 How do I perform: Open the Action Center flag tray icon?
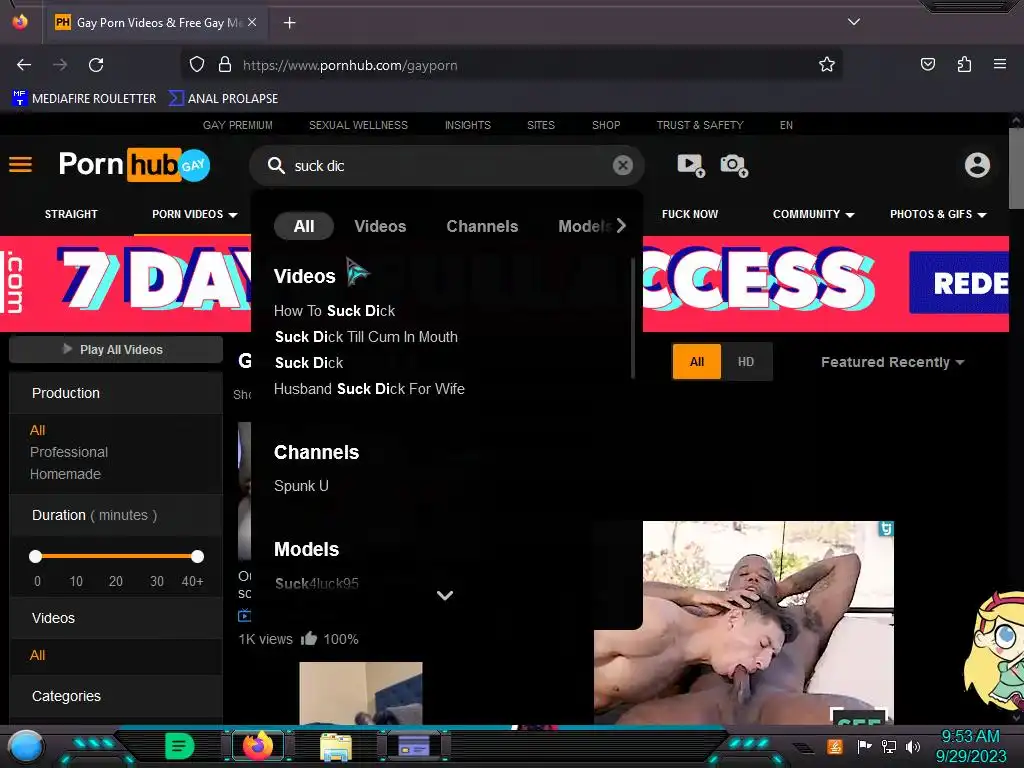pos(865,746)
